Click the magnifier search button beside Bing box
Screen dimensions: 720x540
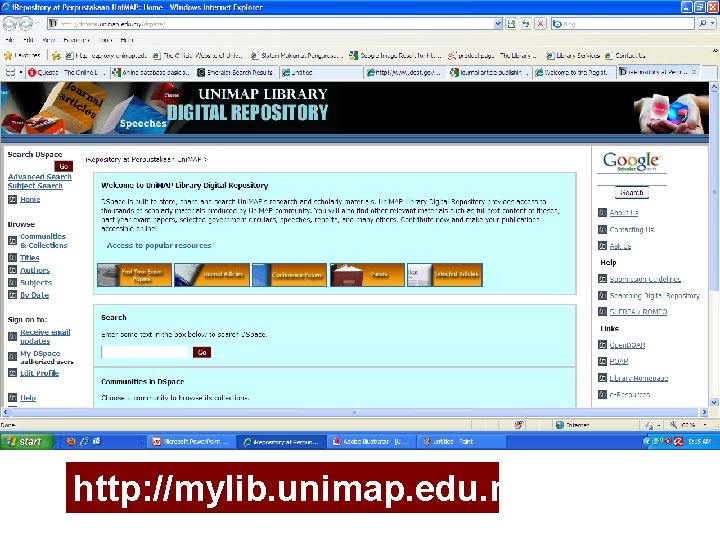(x=703, y=23)
